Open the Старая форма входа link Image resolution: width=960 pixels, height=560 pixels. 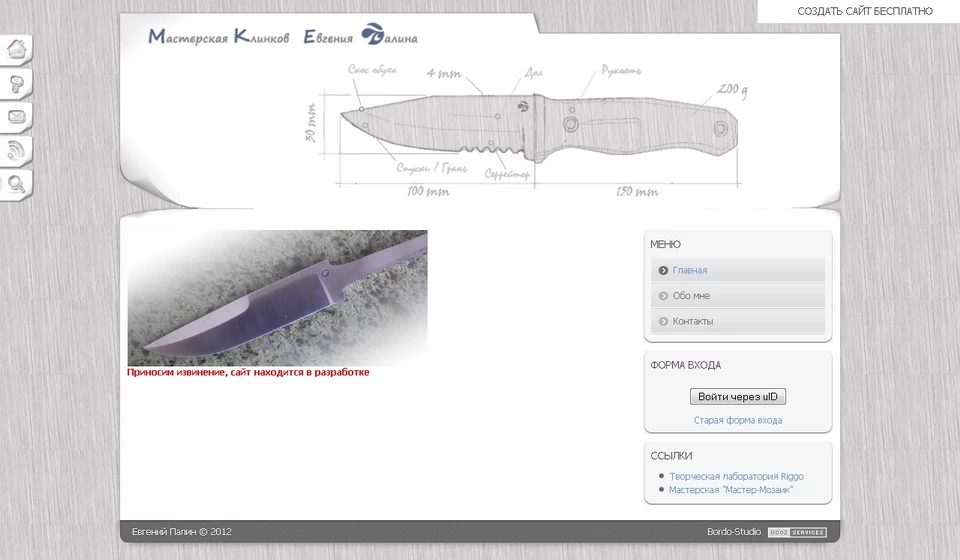tap(738, 421)
